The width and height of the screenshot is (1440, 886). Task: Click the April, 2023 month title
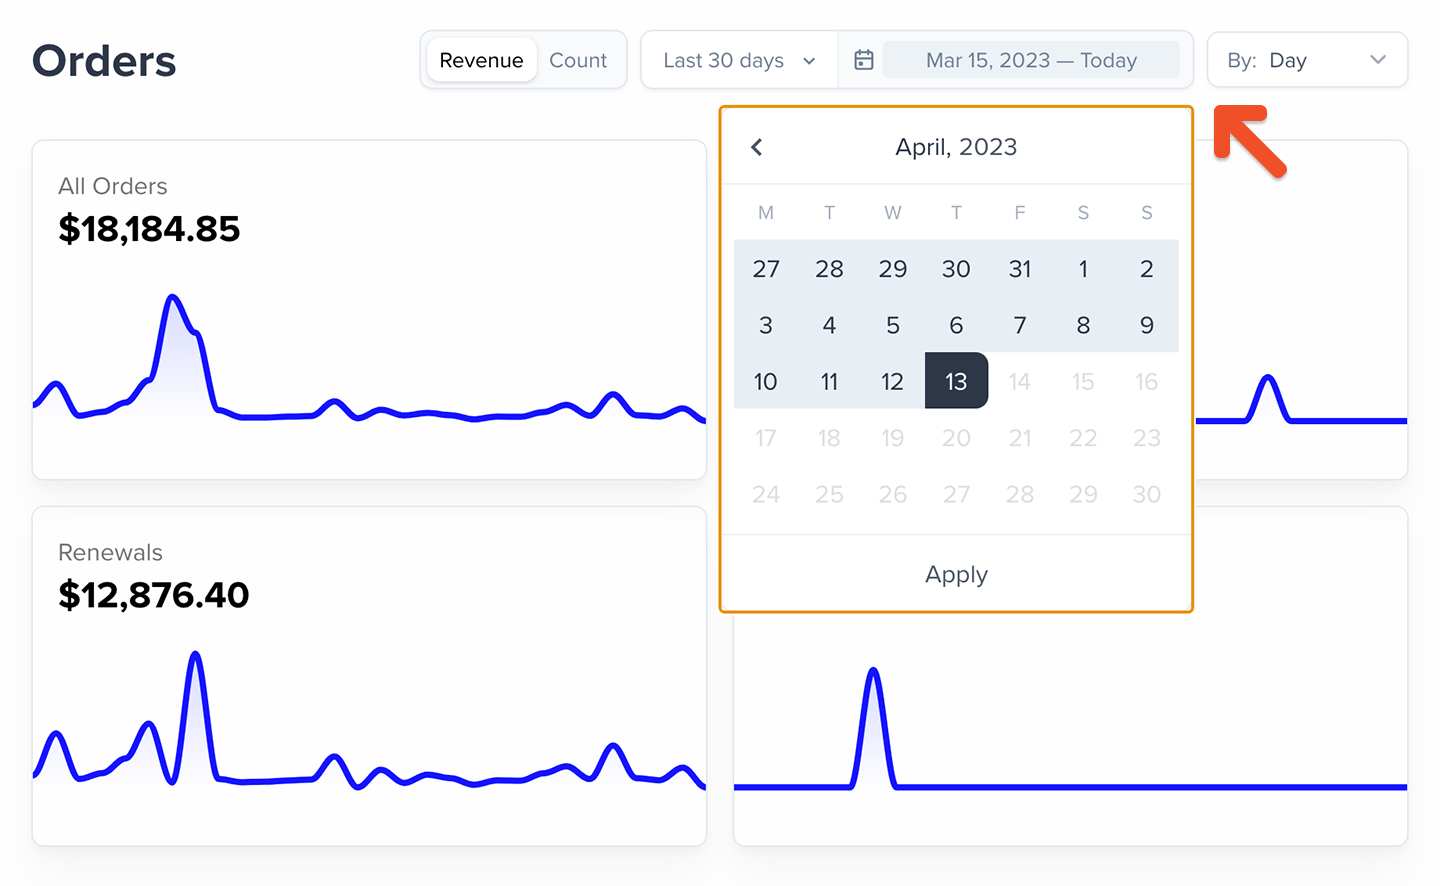(956, 146)
